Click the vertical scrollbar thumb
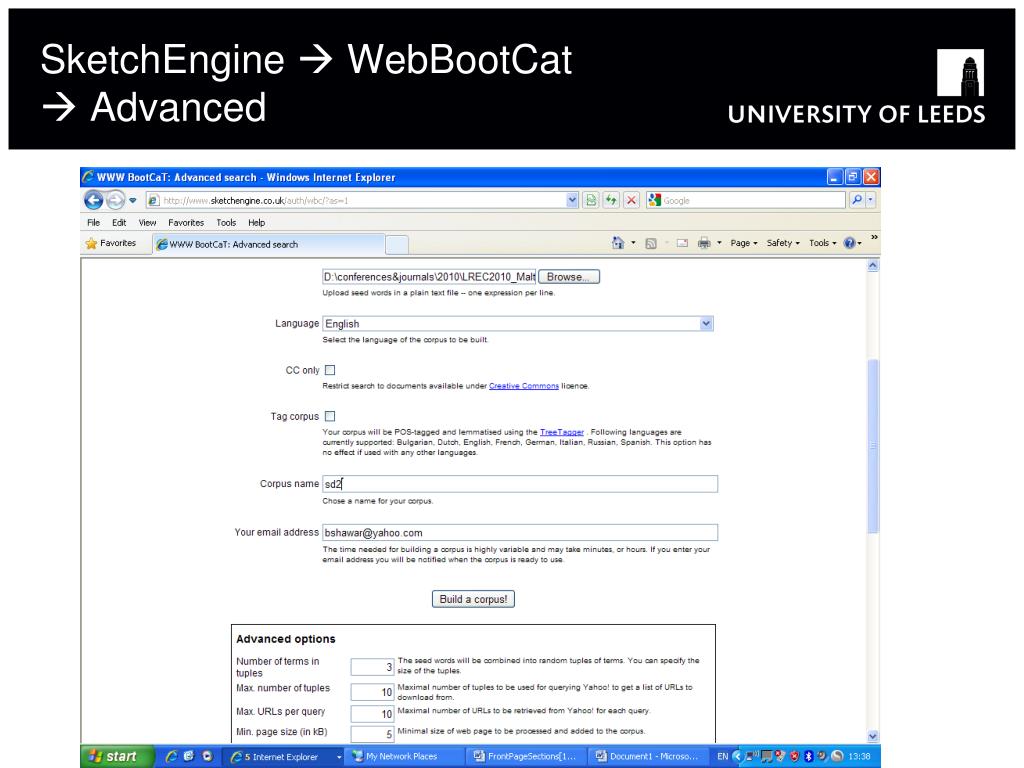 point(873,446)
